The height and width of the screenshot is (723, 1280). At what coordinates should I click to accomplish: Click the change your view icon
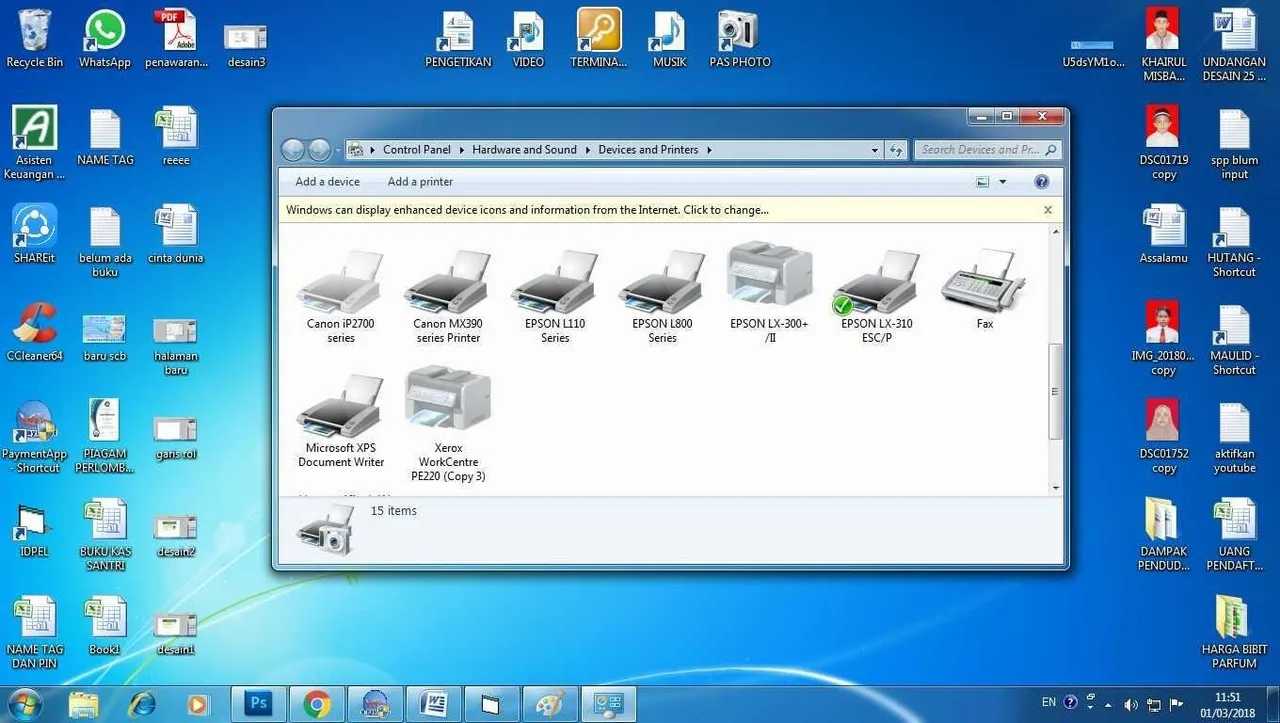click(982, 182)
